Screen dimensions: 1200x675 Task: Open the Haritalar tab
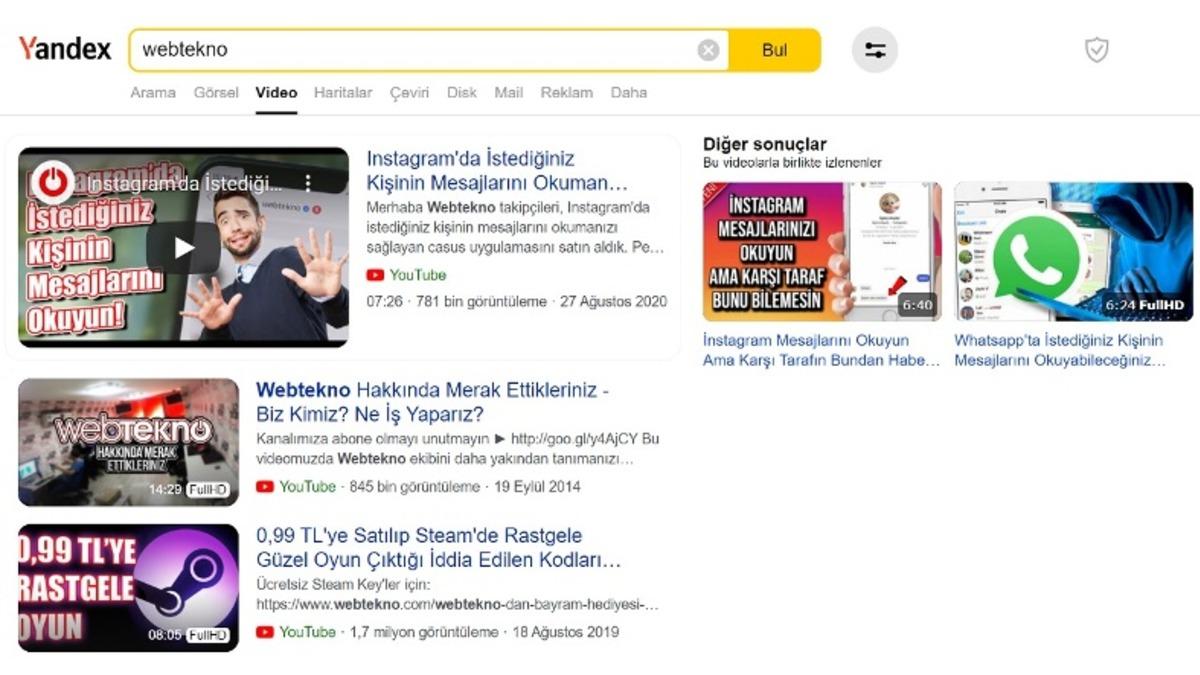click(x=343, y=92)
